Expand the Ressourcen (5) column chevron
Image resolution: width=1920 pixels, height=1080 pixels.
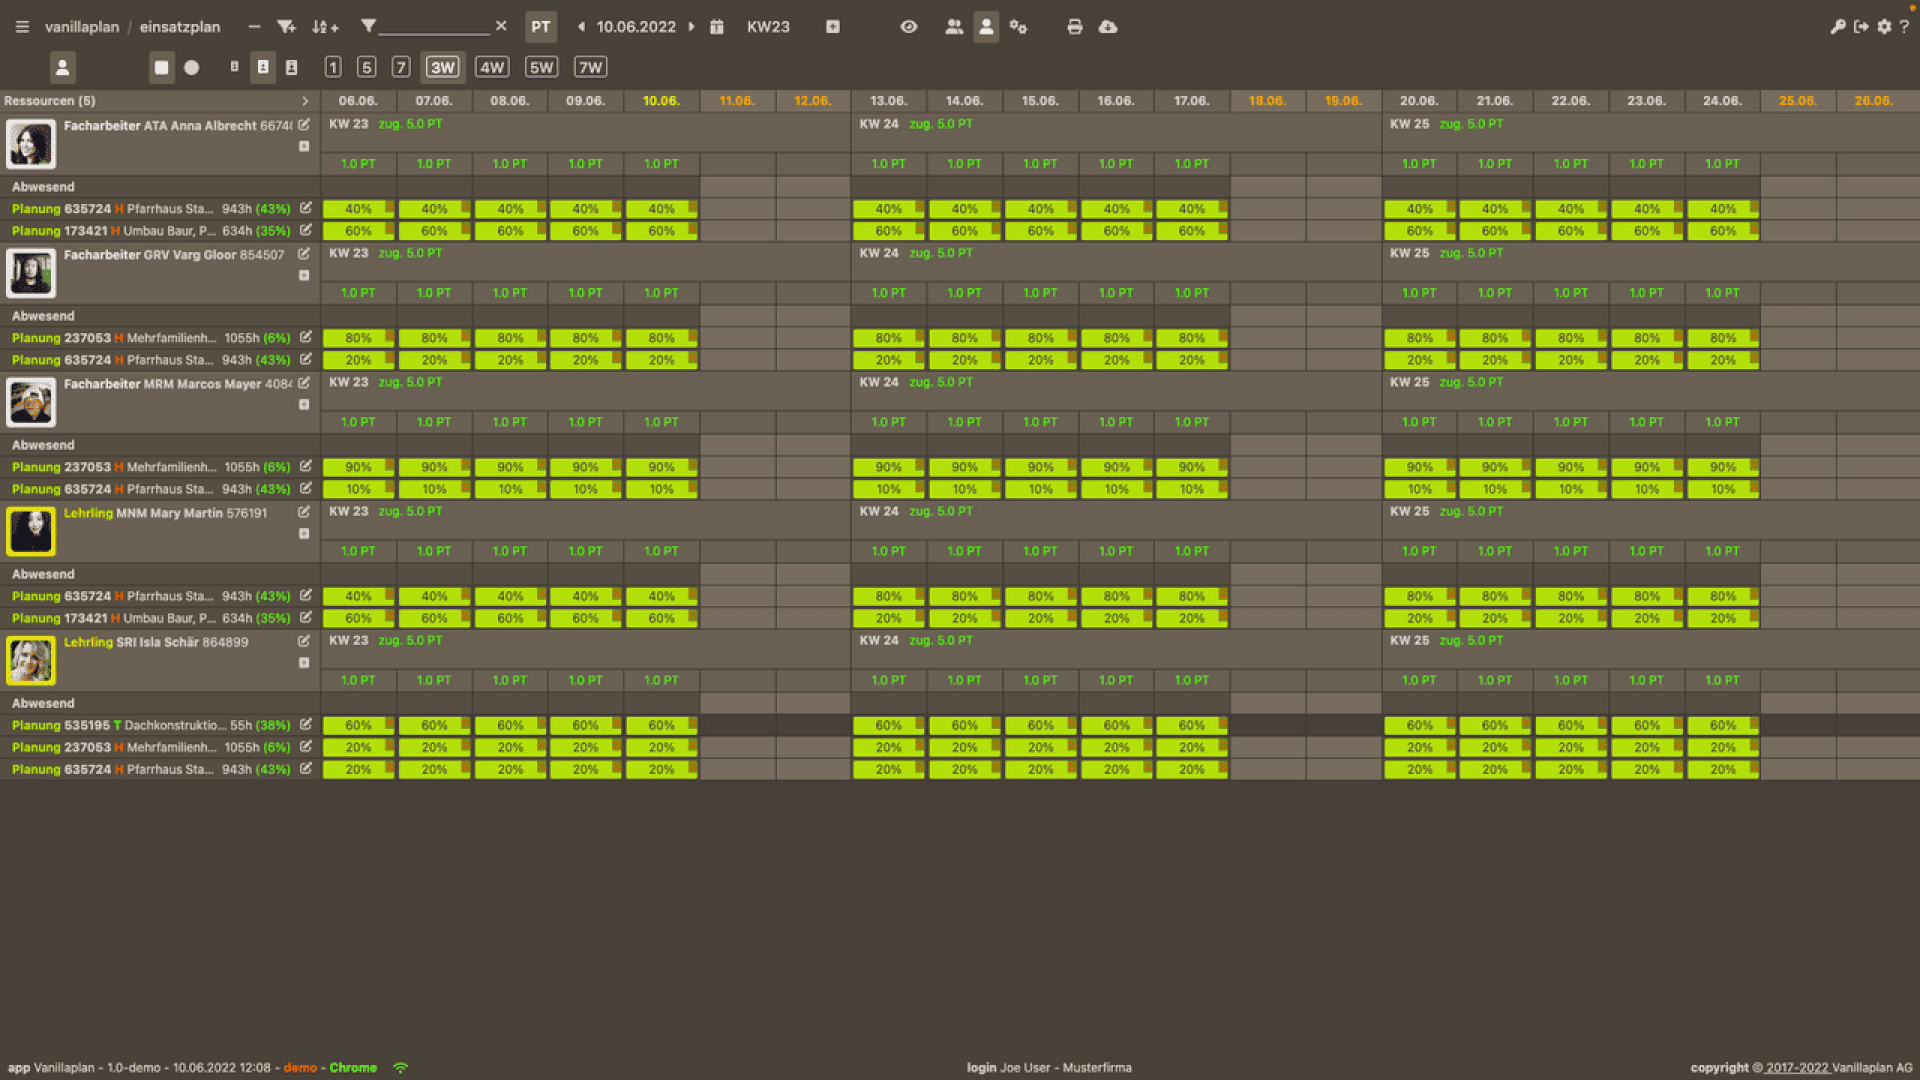click(305, 101)
